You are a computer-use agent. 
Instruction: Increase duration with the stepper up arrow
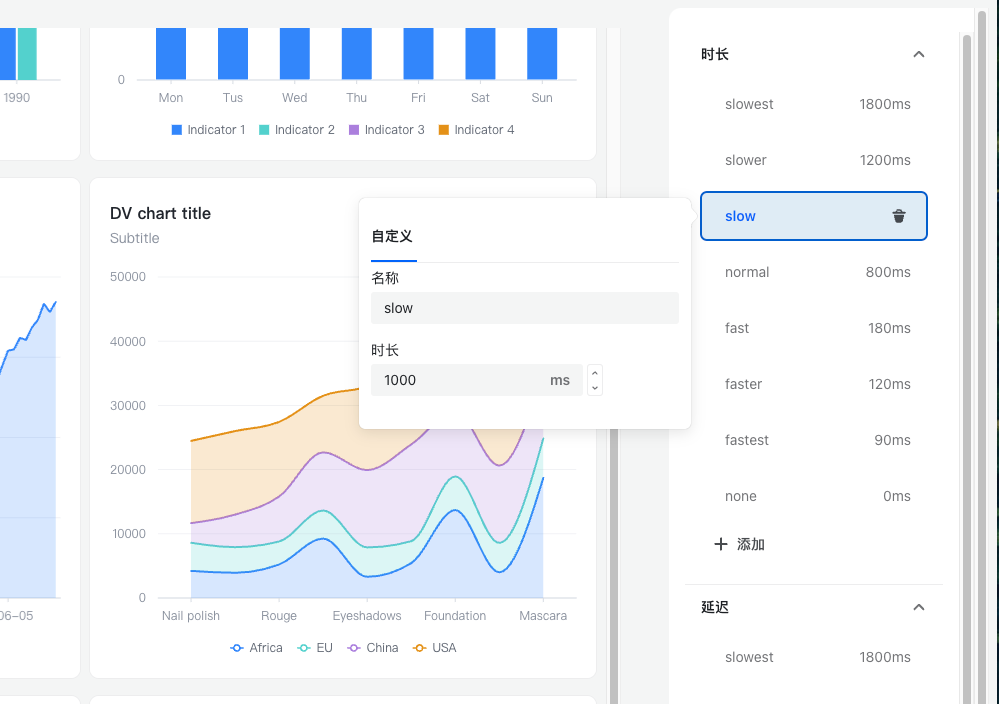[595, 373]
